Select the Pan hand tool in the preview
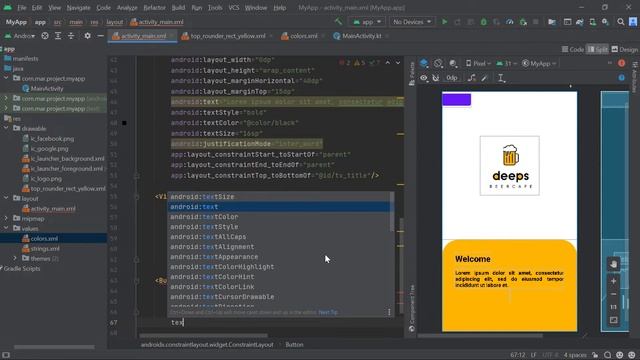This screenshot has width=640, height=360. tap(613, 264)
